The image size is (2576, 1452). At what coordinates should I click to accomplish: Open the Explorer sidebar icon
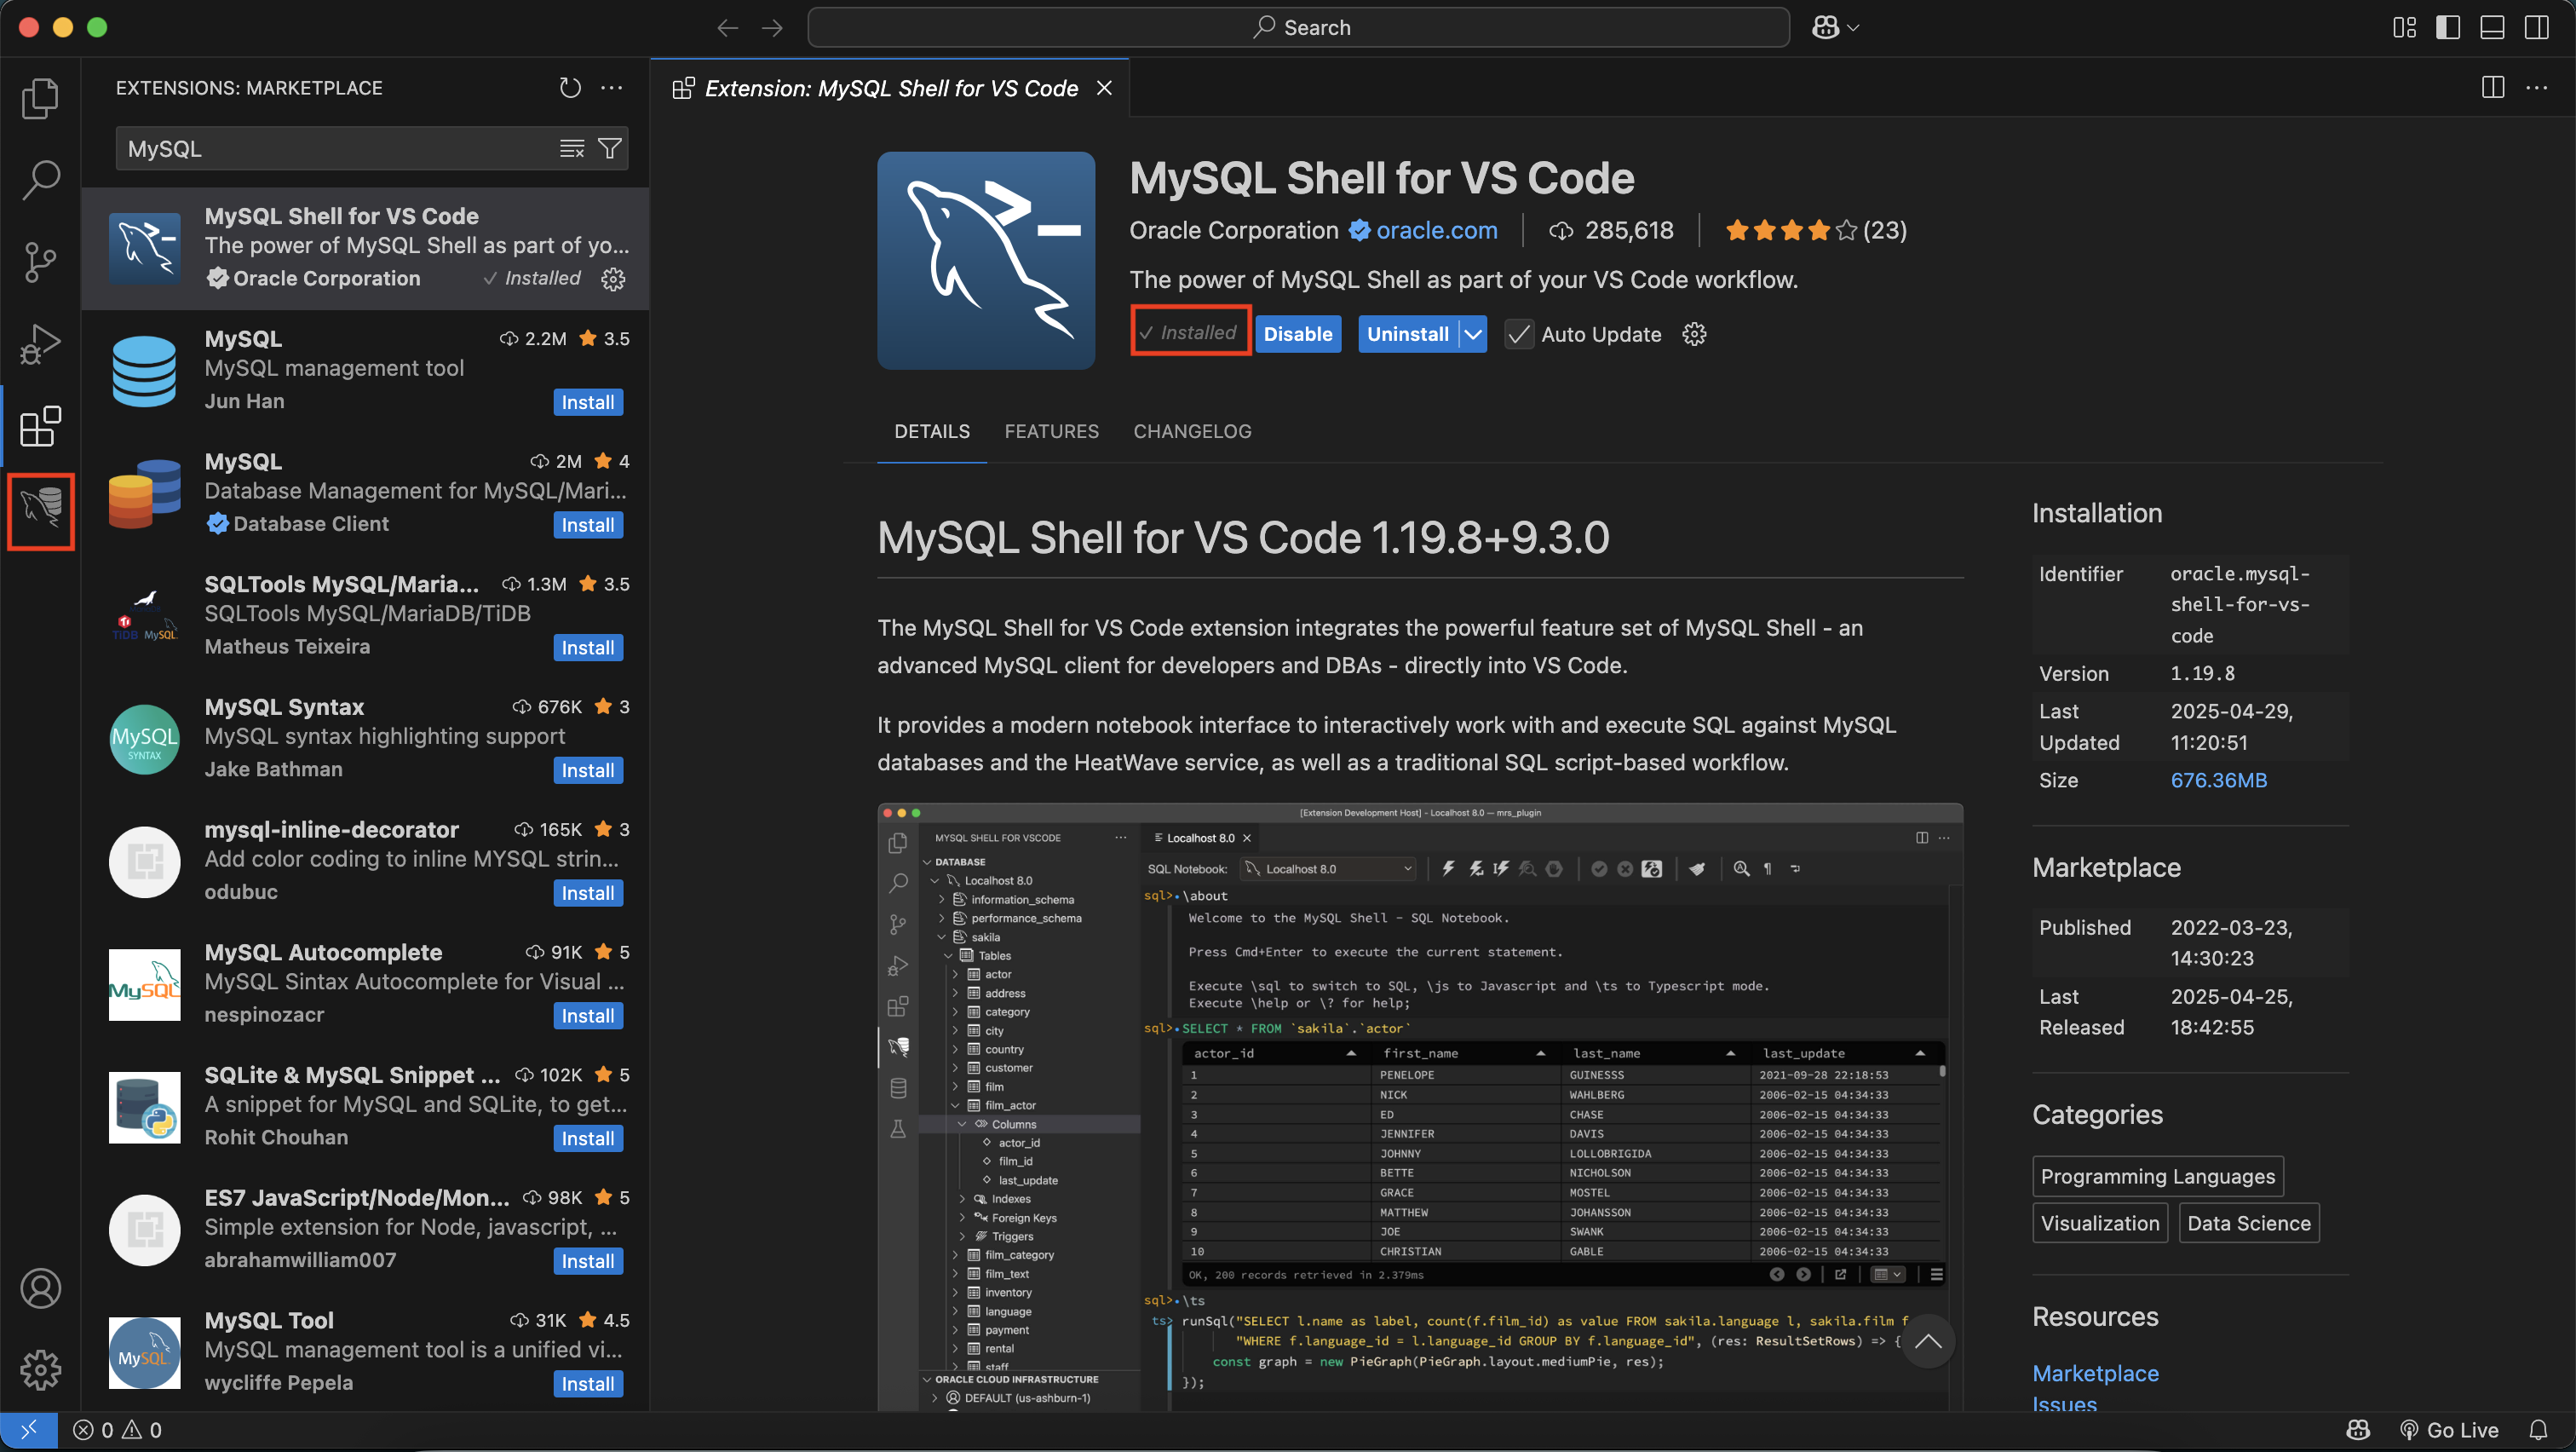(x=40, y=98)
